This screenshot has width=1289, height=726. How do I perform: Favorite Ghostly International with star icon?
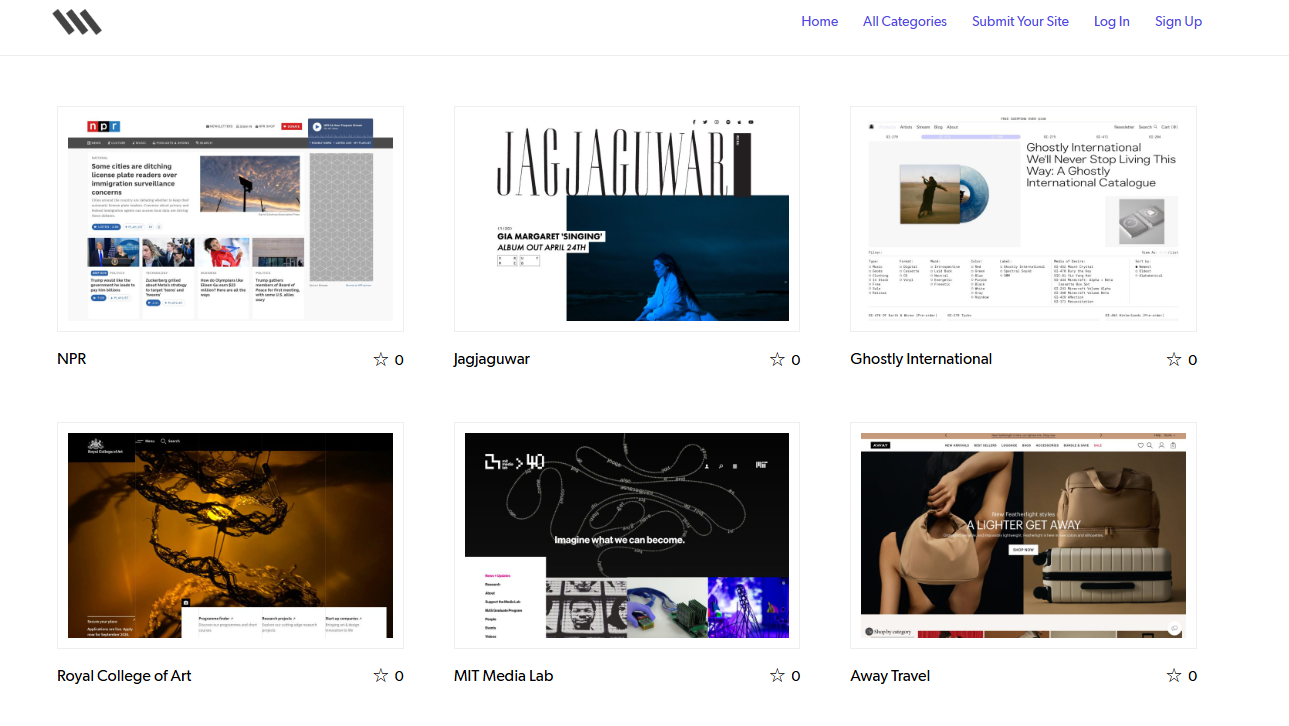click(1174, 359)
